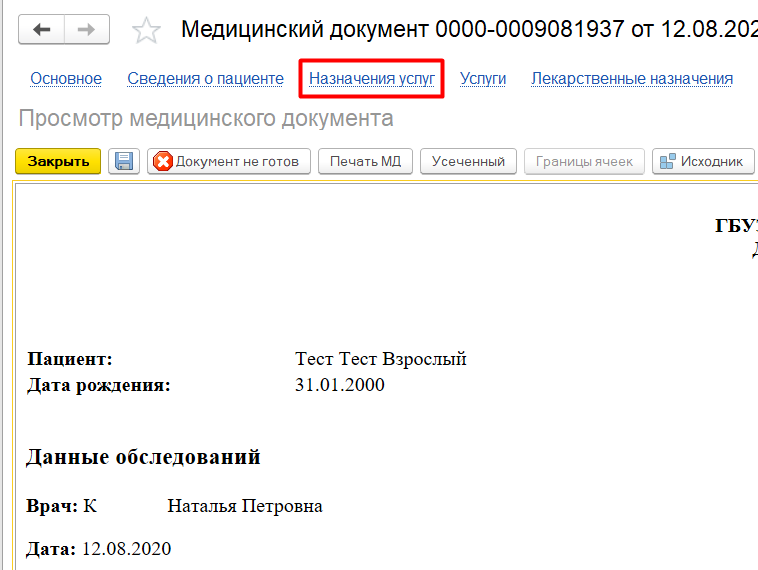Viewport: 758px width, 570px height.
Task: Go forward with the right arrow button
Action: click(88, 30)
